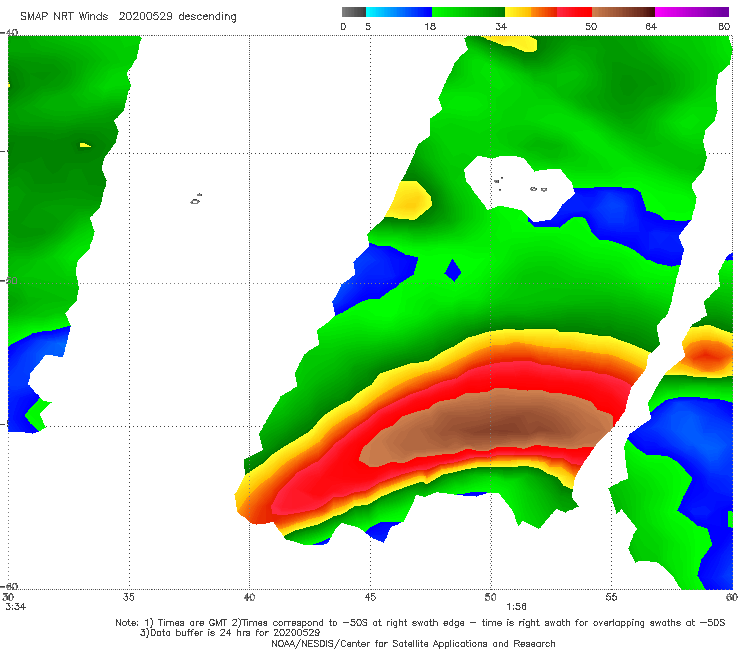
Task: Click the longitude axis label '60'
Action: click(732, 597)
